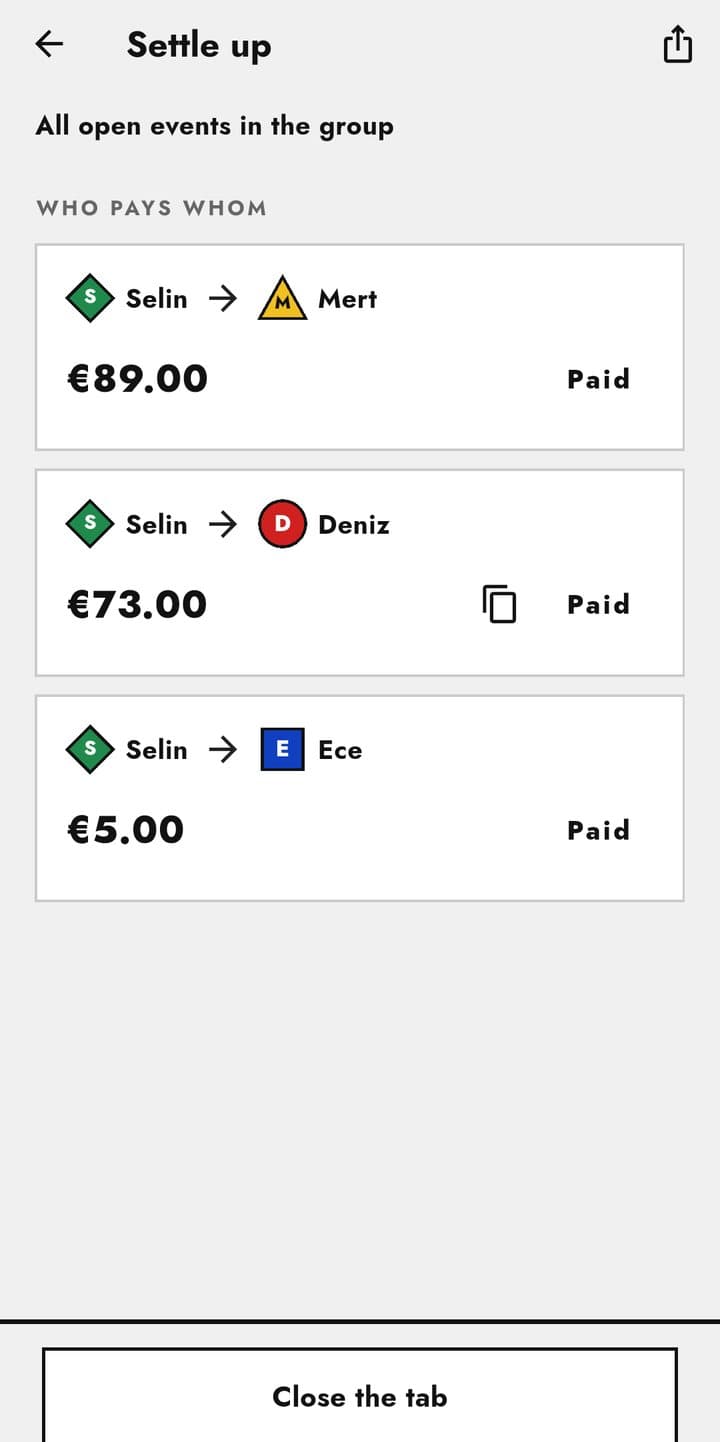Screen dimensions: 720x1442
Task: Tap the Mert recipient name
Action: tap(348, 298)
